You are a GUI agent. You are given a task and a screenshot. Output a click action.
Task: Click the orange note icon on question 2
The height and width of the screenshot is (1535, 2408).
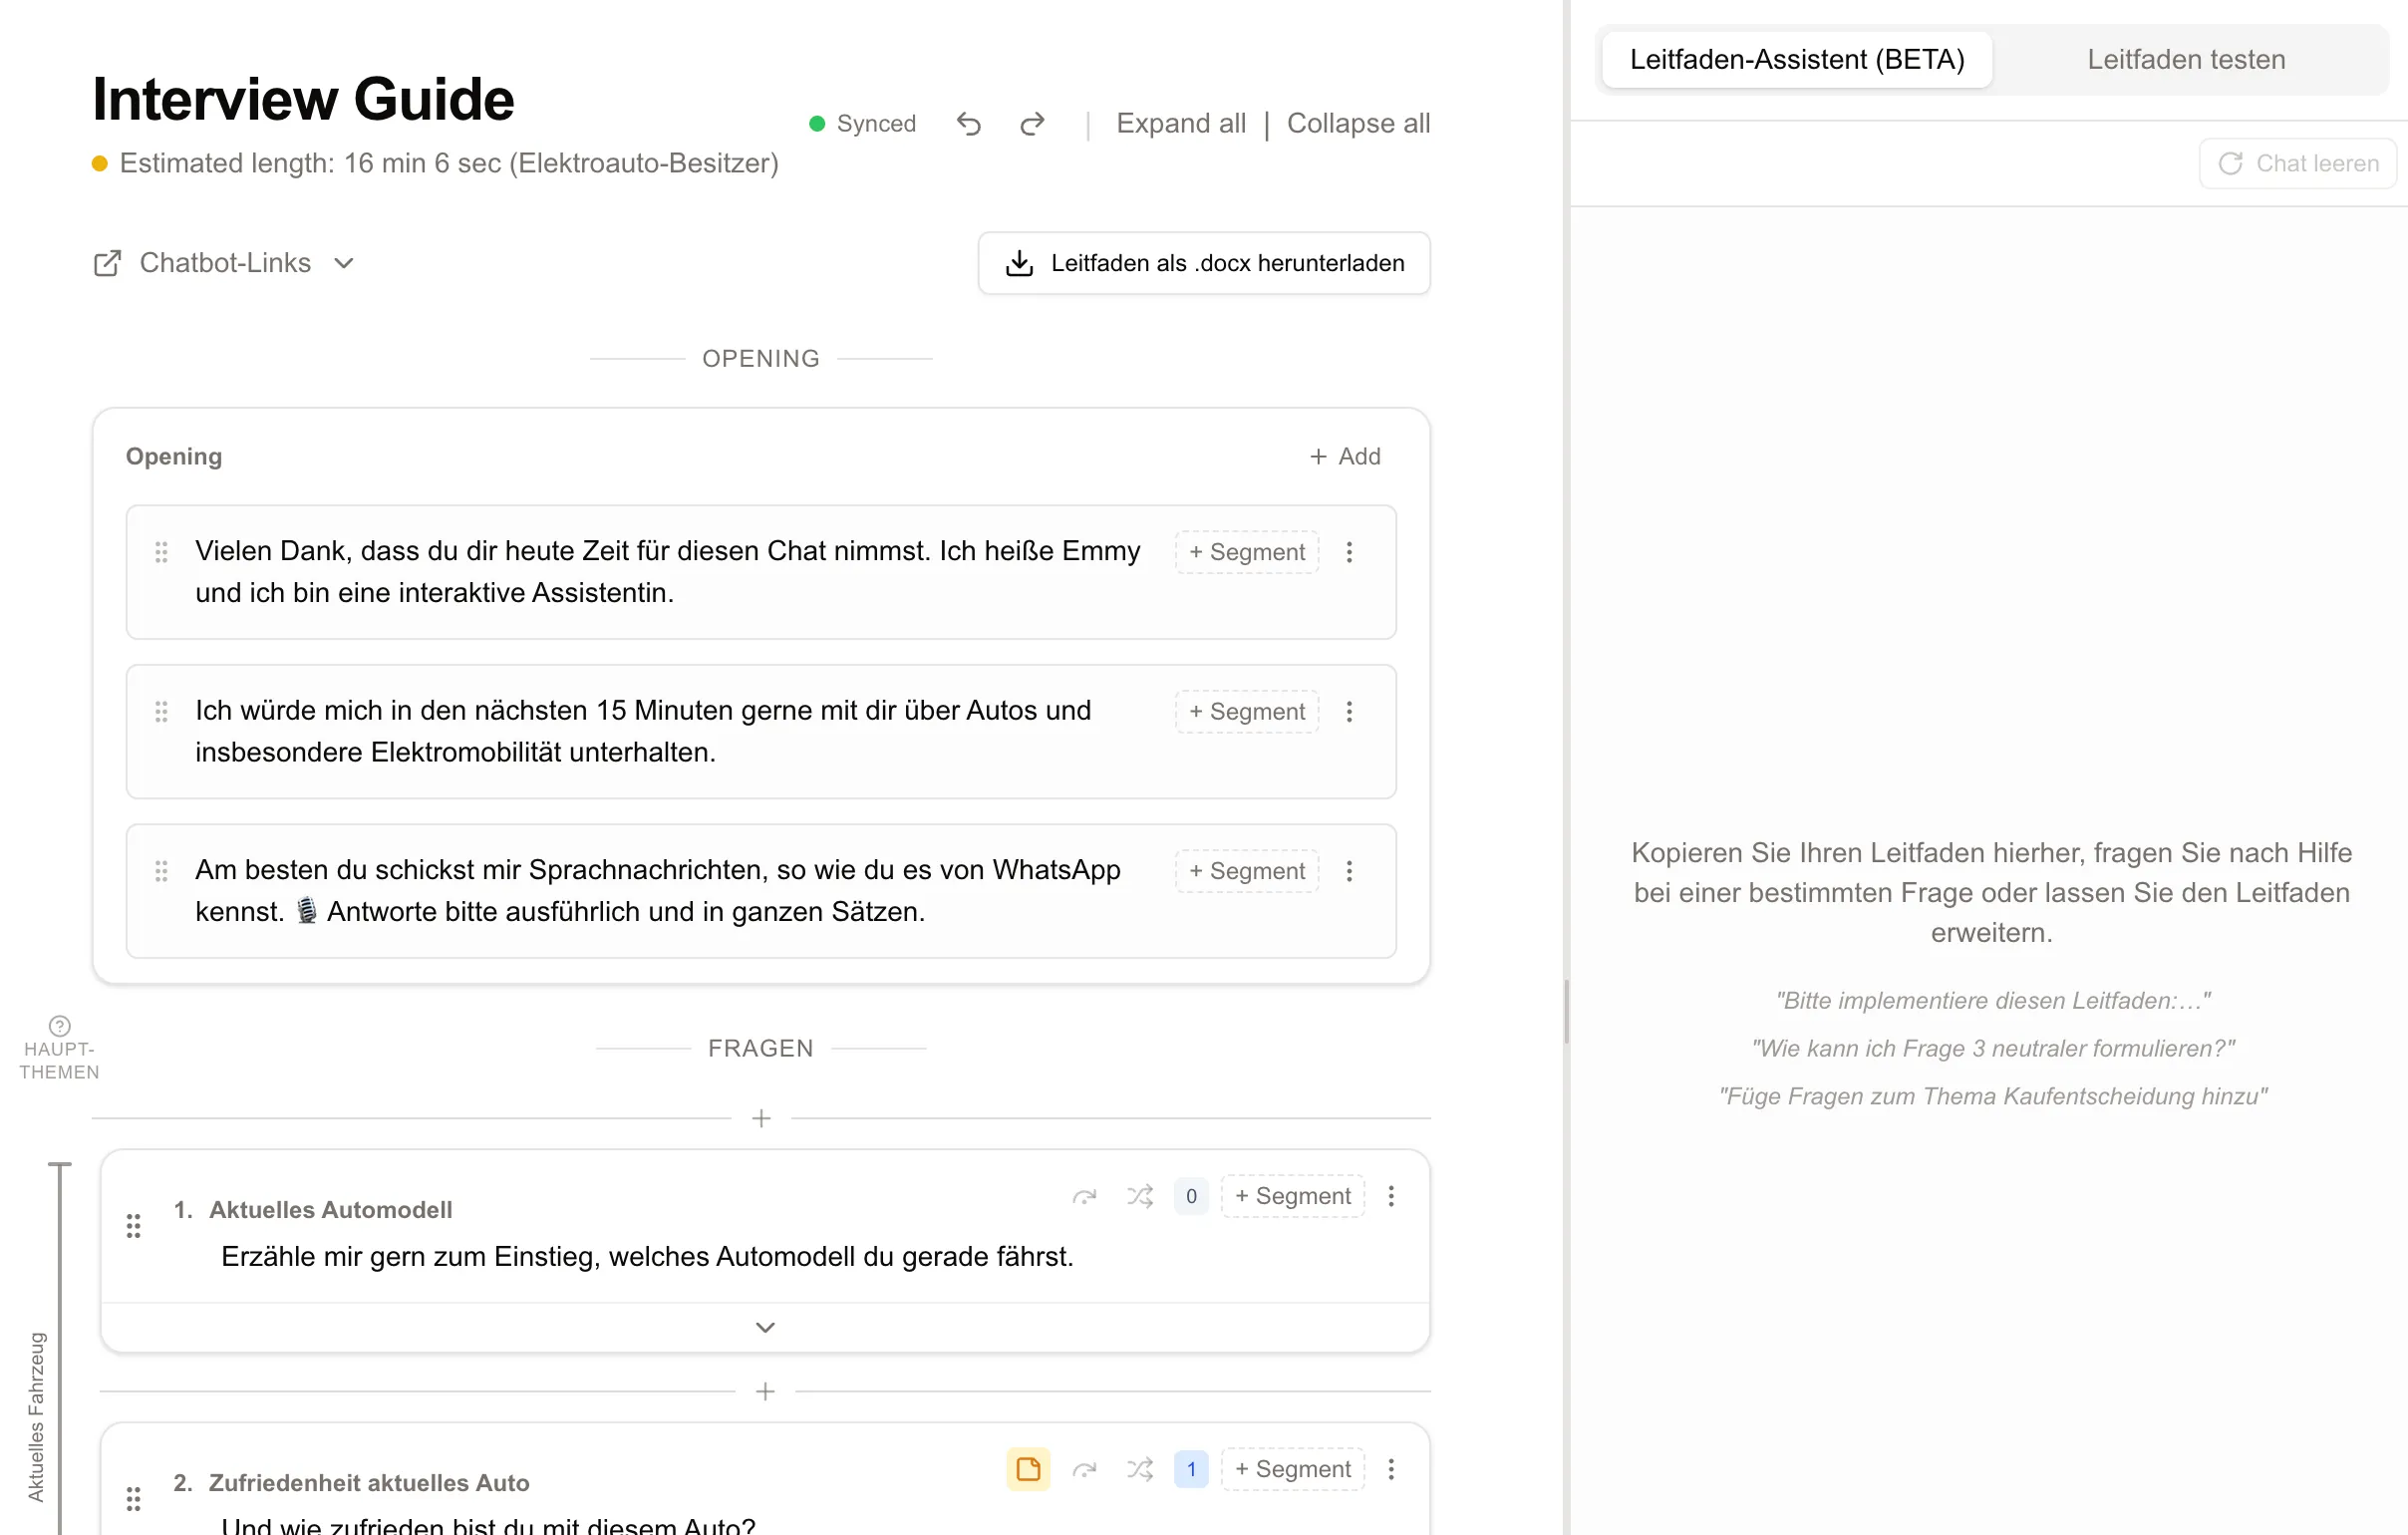pyautogui.click(x=1028, y=1468)
